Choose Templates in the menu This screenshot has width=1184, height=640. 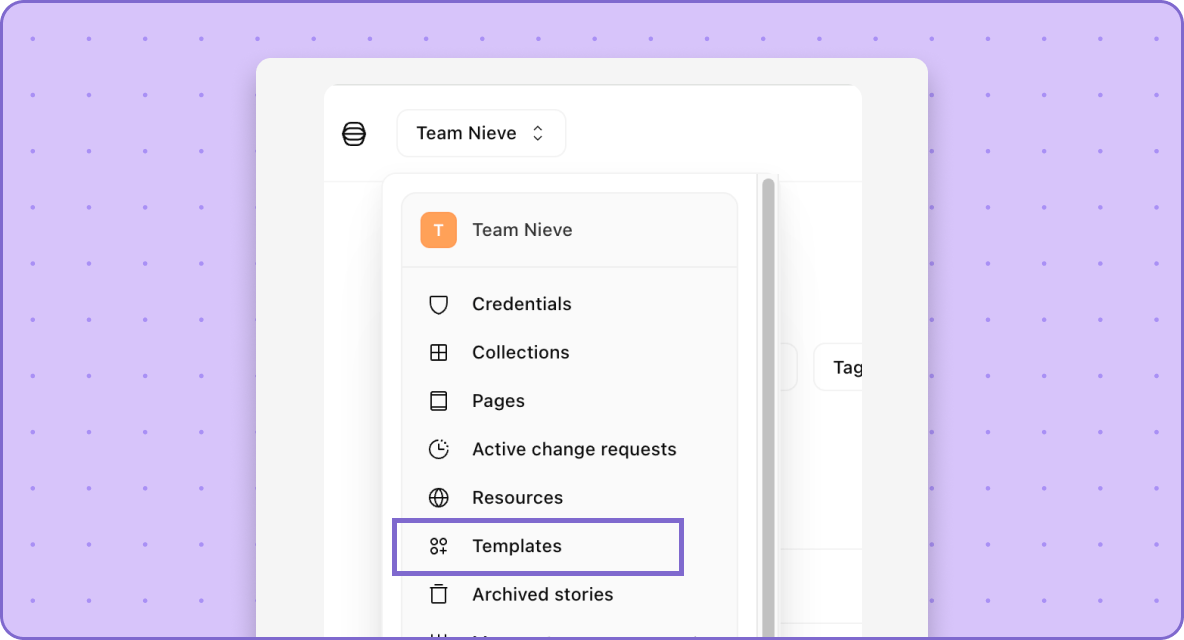(517, 546)
